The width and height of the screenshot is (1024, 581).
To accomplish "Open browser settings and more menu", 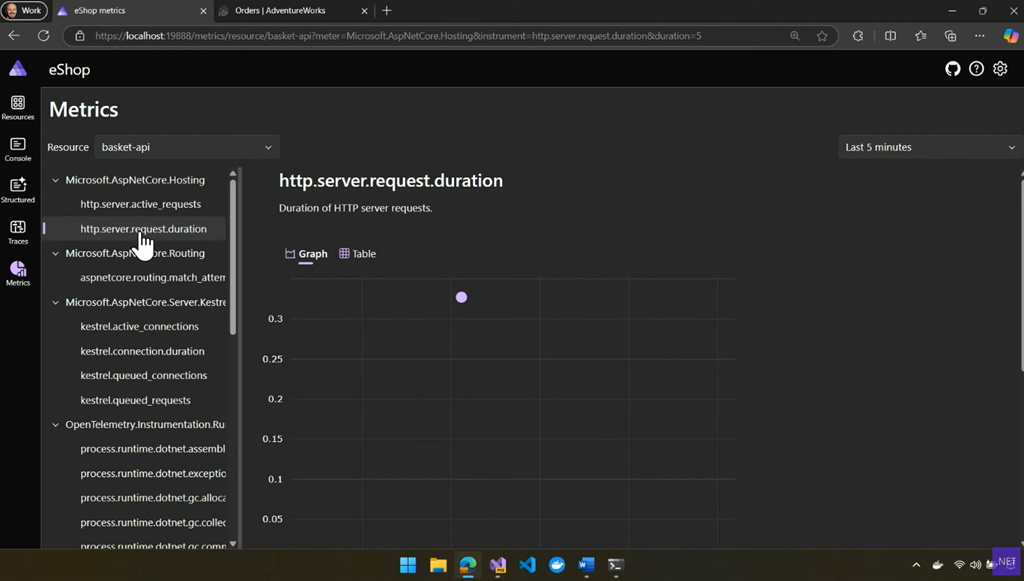I will [980, 36].
